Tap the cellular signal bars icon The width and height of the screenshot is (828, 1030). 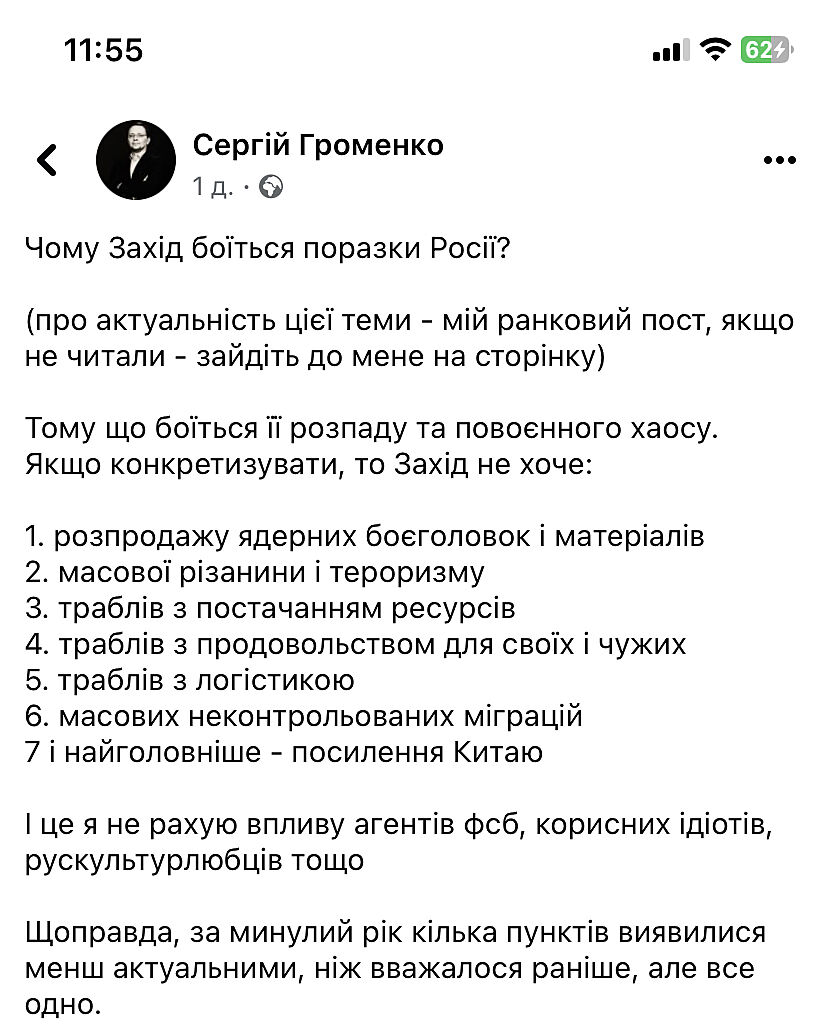[670, 50]
